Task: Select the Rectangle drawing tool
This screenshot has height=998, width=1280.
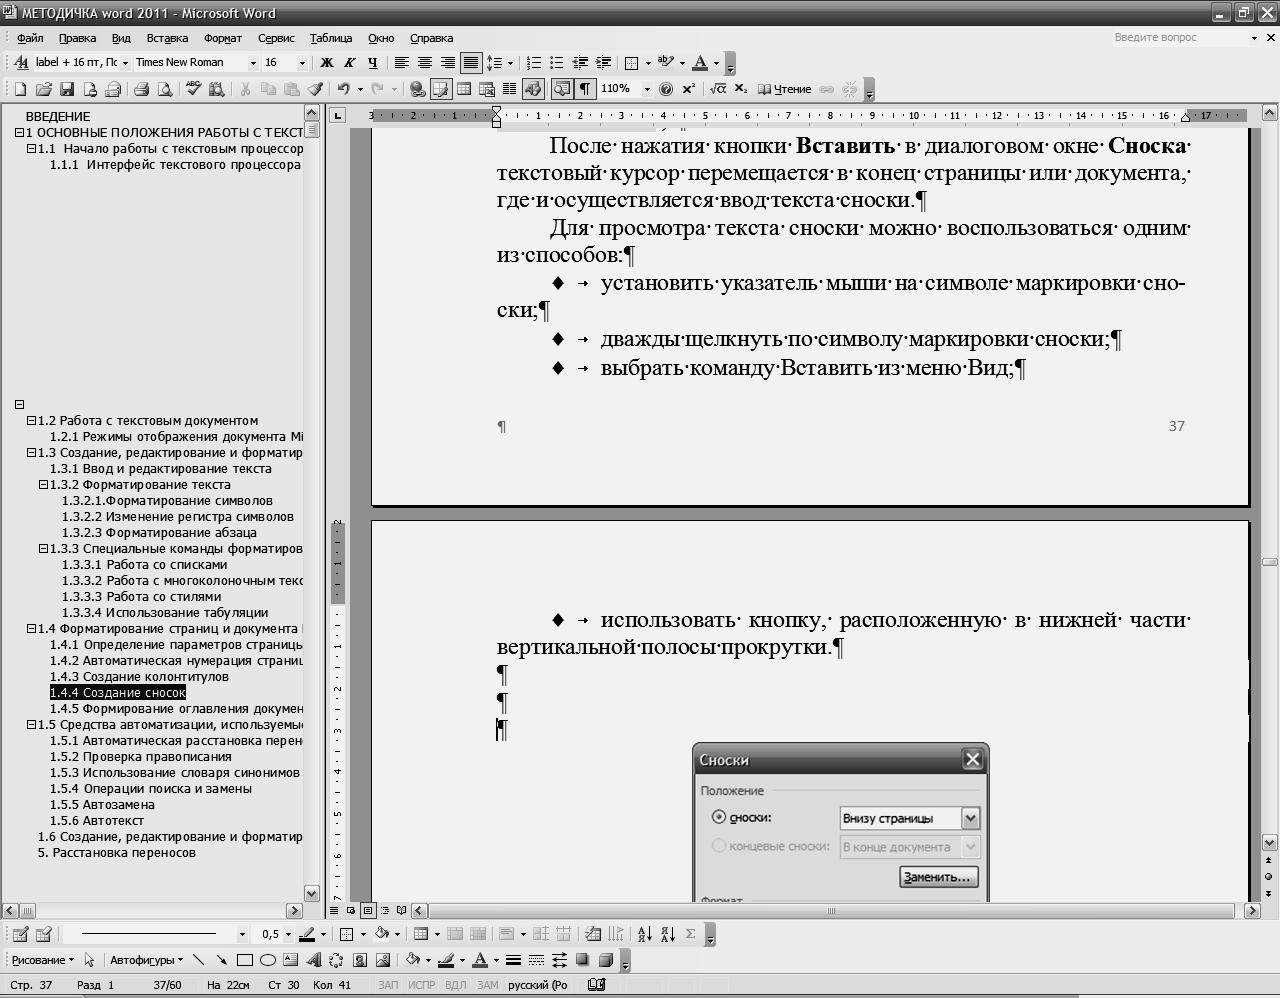Action: [244, 960]
